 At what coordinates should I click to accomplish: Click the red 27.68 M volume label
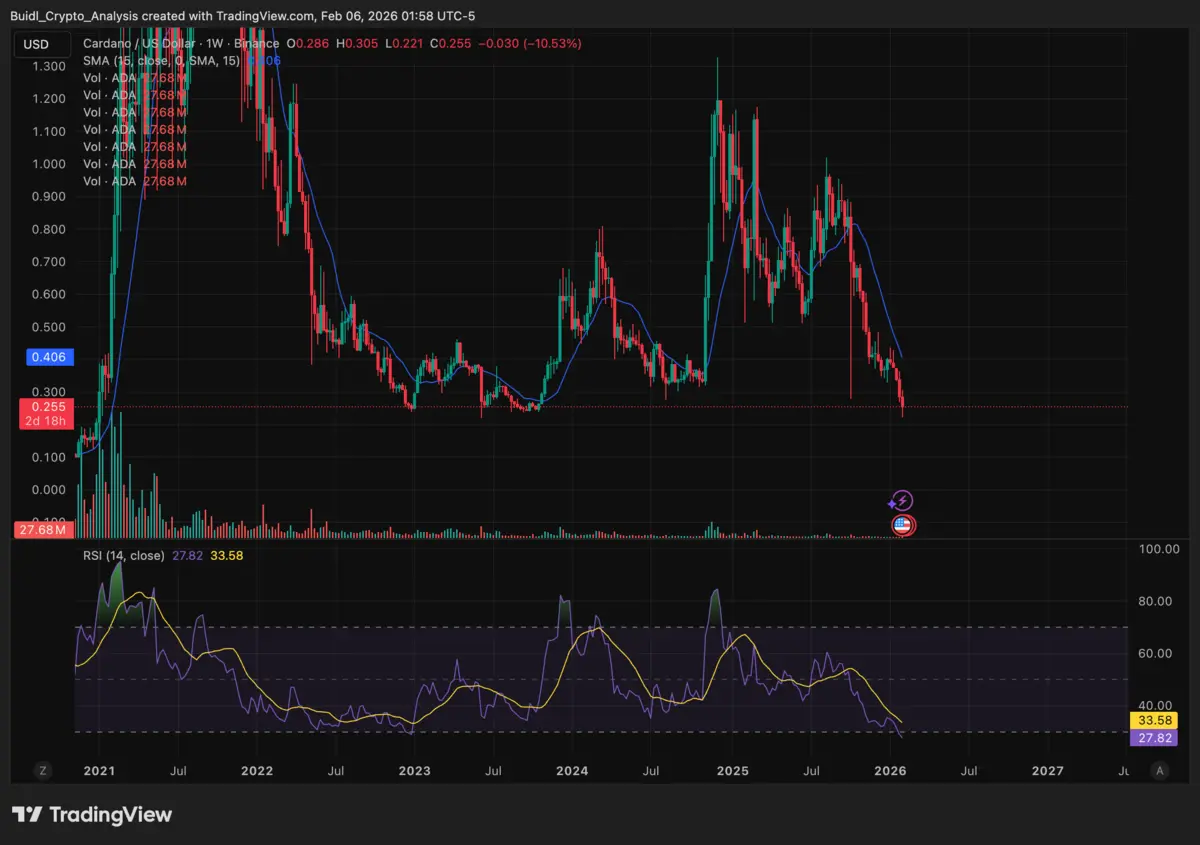click(x=41, y=529)
